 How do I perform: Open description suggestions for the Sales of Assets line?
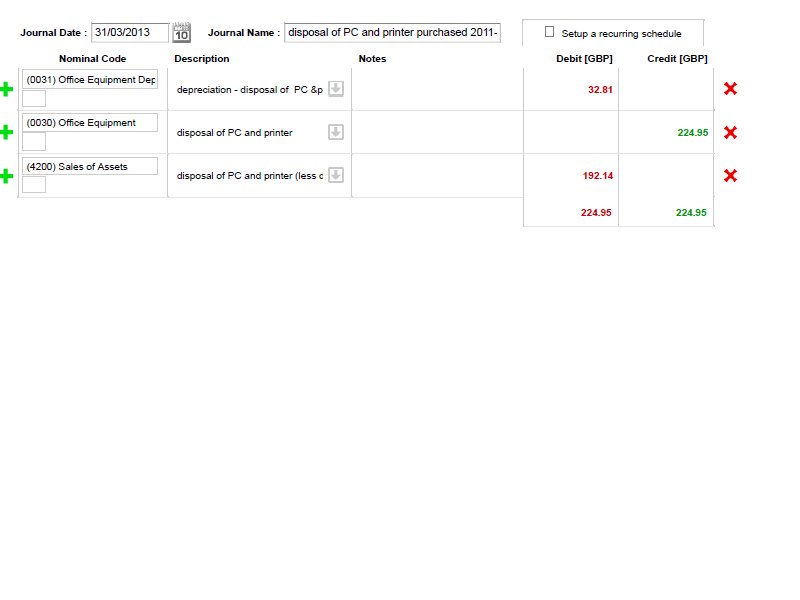[334, 175]
